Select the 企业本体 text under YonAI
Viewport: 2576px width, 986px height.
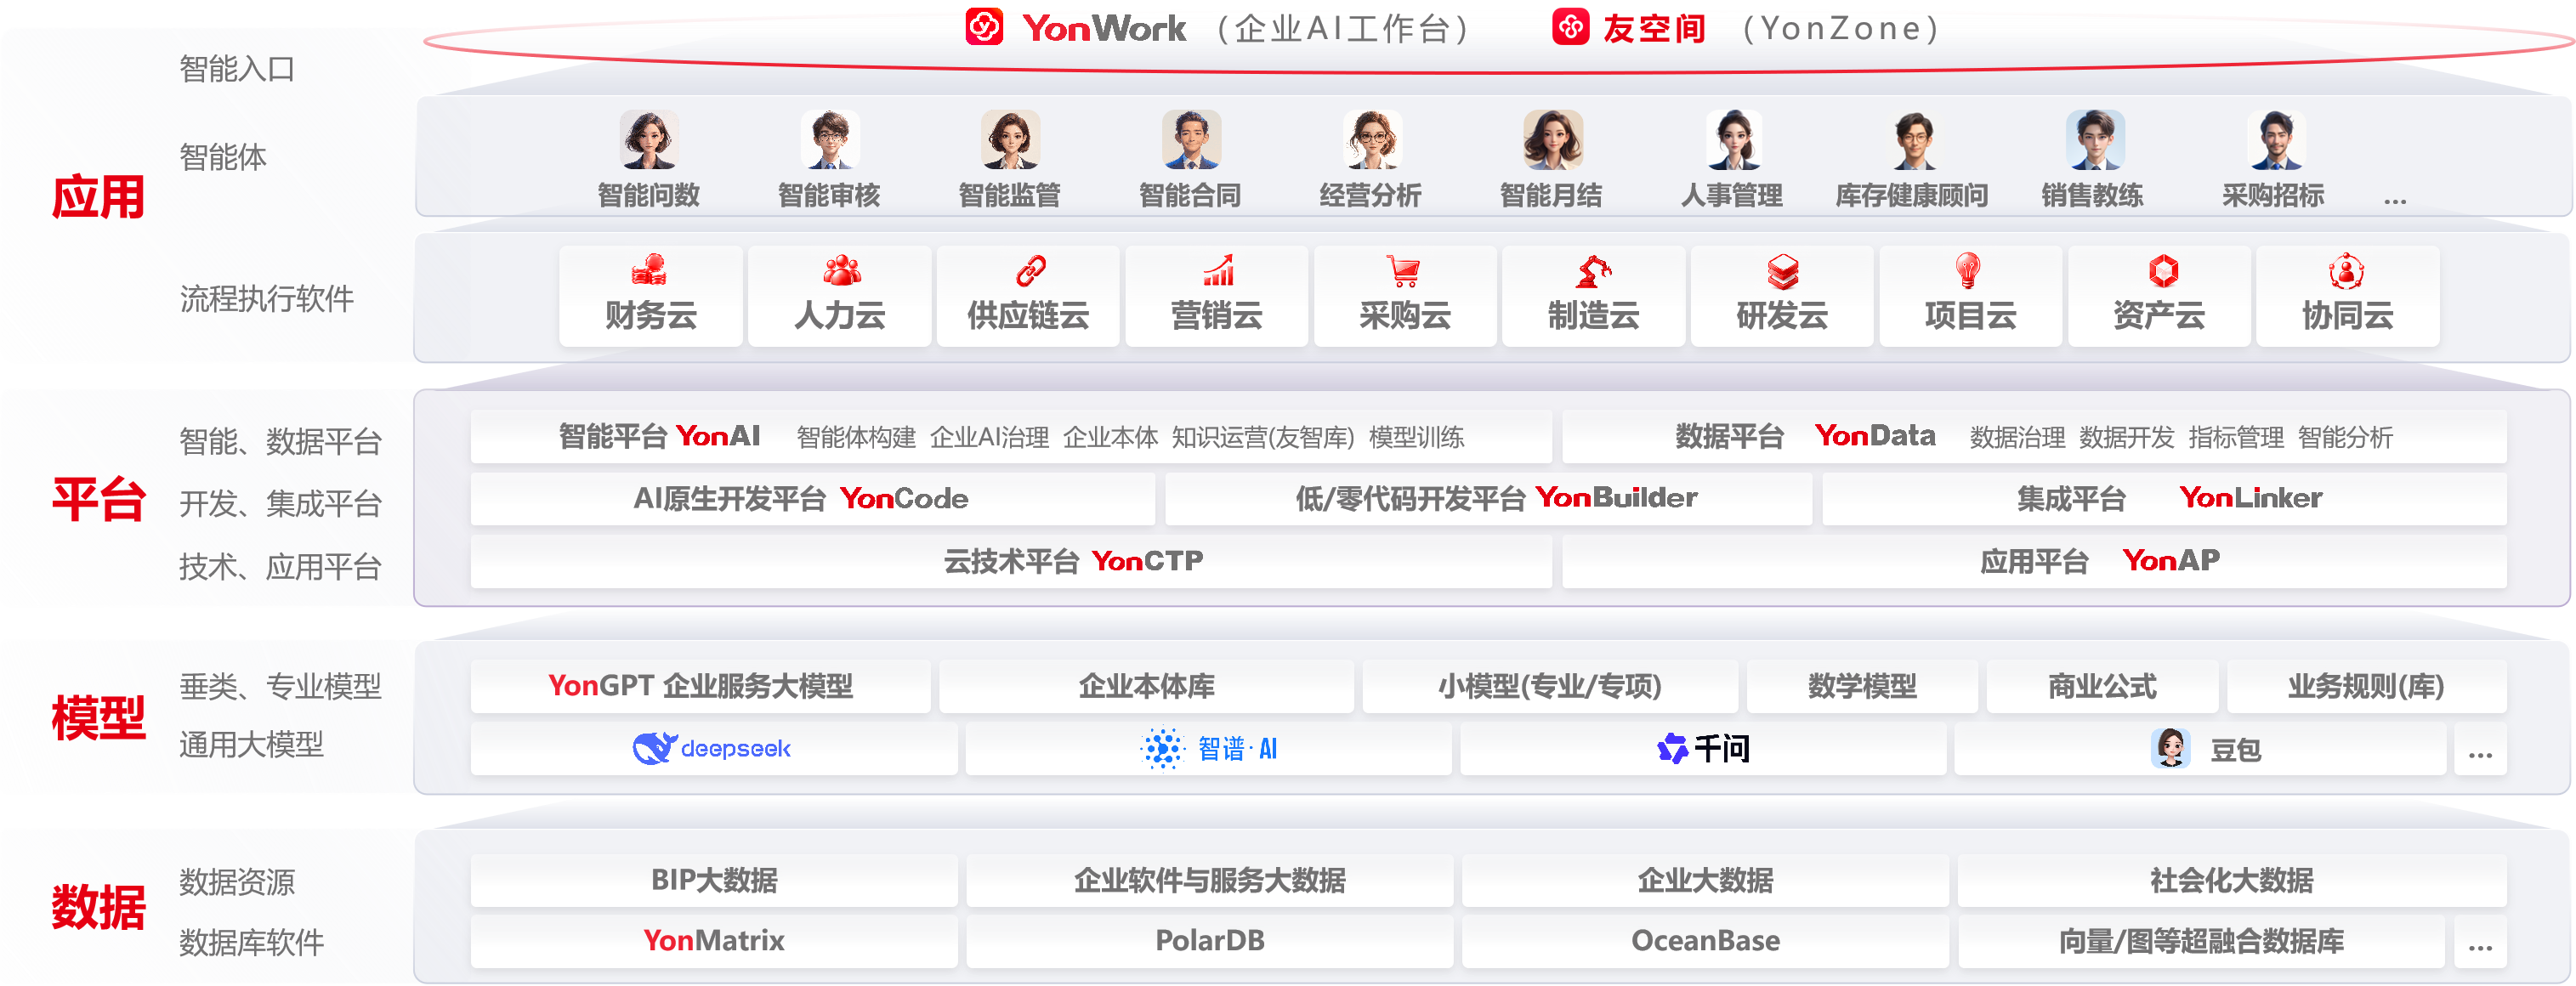pyautogui.click(x=1110, y=437)
